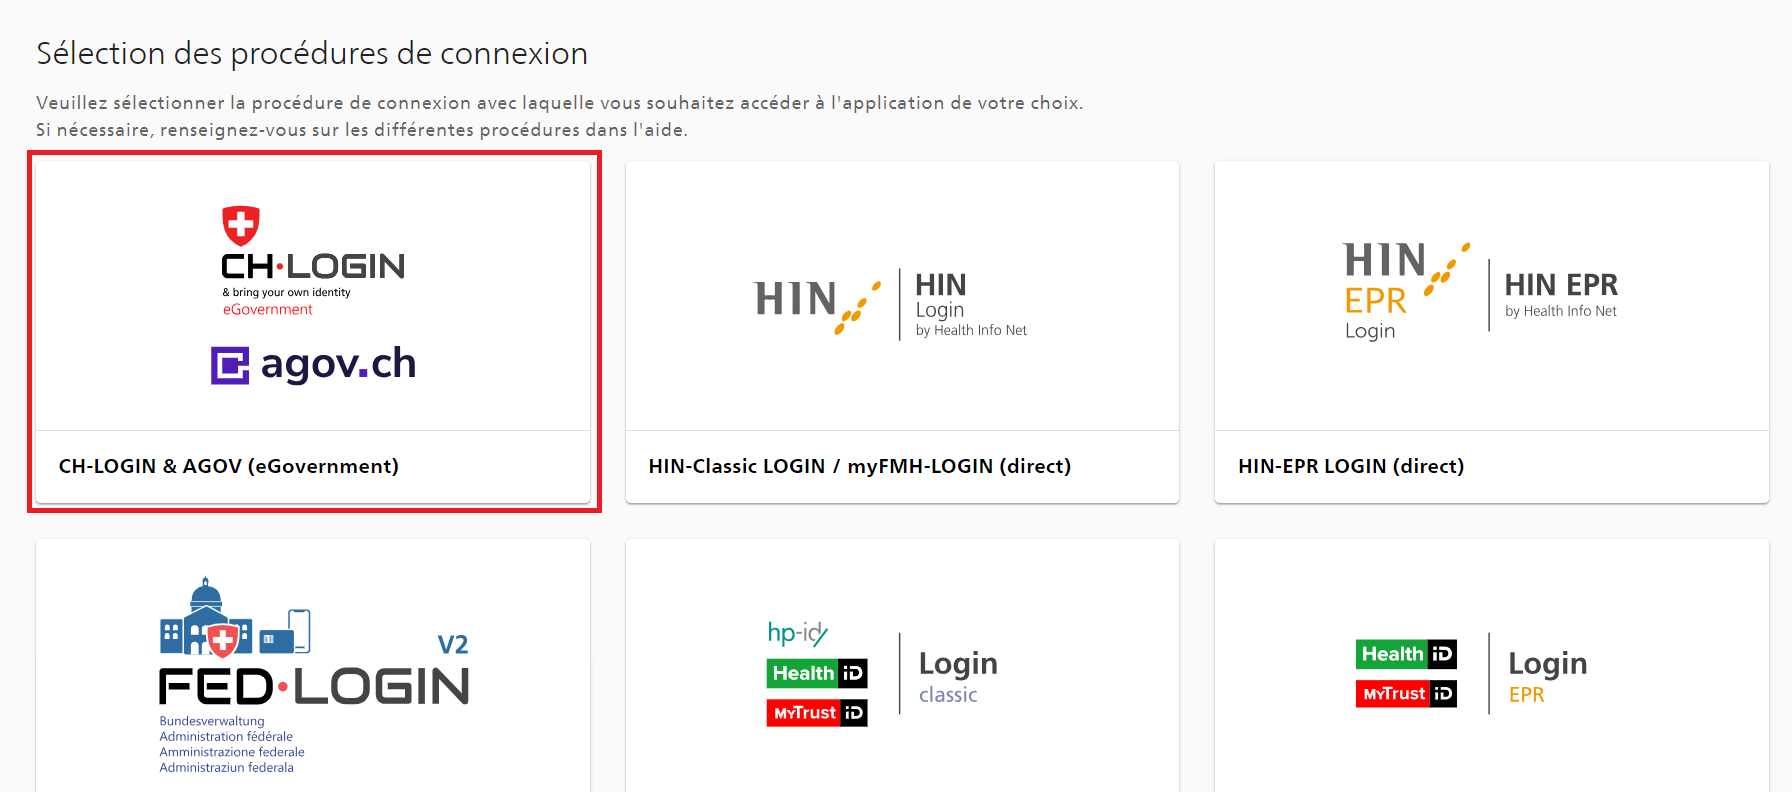Click MyTrust iD badge in Login classic card
This screenshot has width=1792, height=792.
pyautogui.click(x=817, y=713)
